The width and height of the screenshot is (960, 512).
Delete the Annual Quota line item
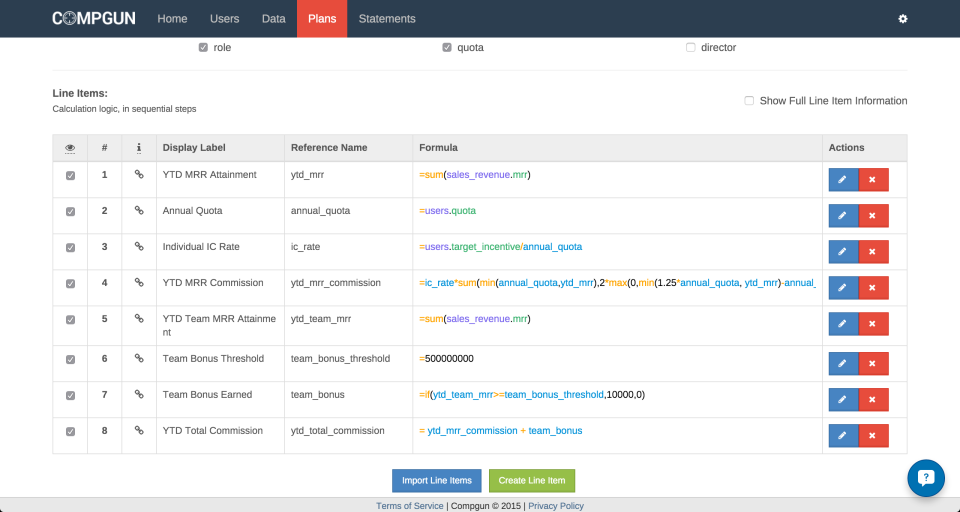873,216
